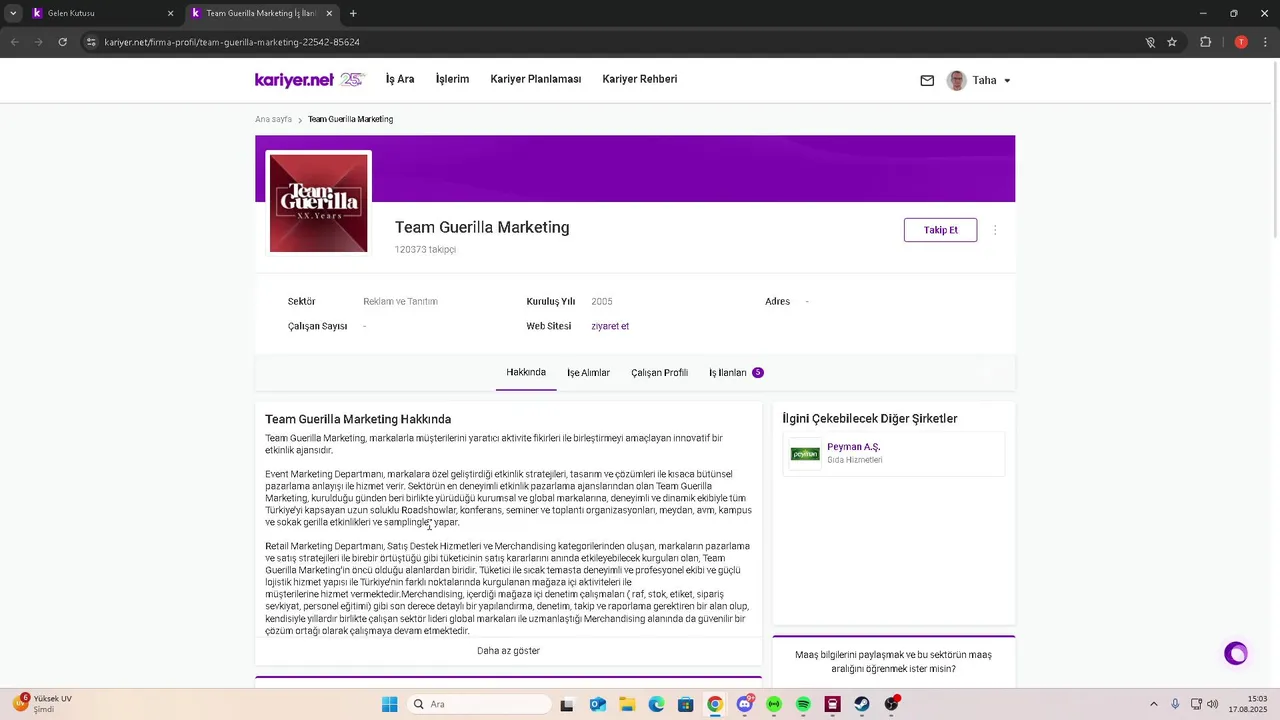
Task: Collapse text with Daha az göster
Action: tap(508, 651)
